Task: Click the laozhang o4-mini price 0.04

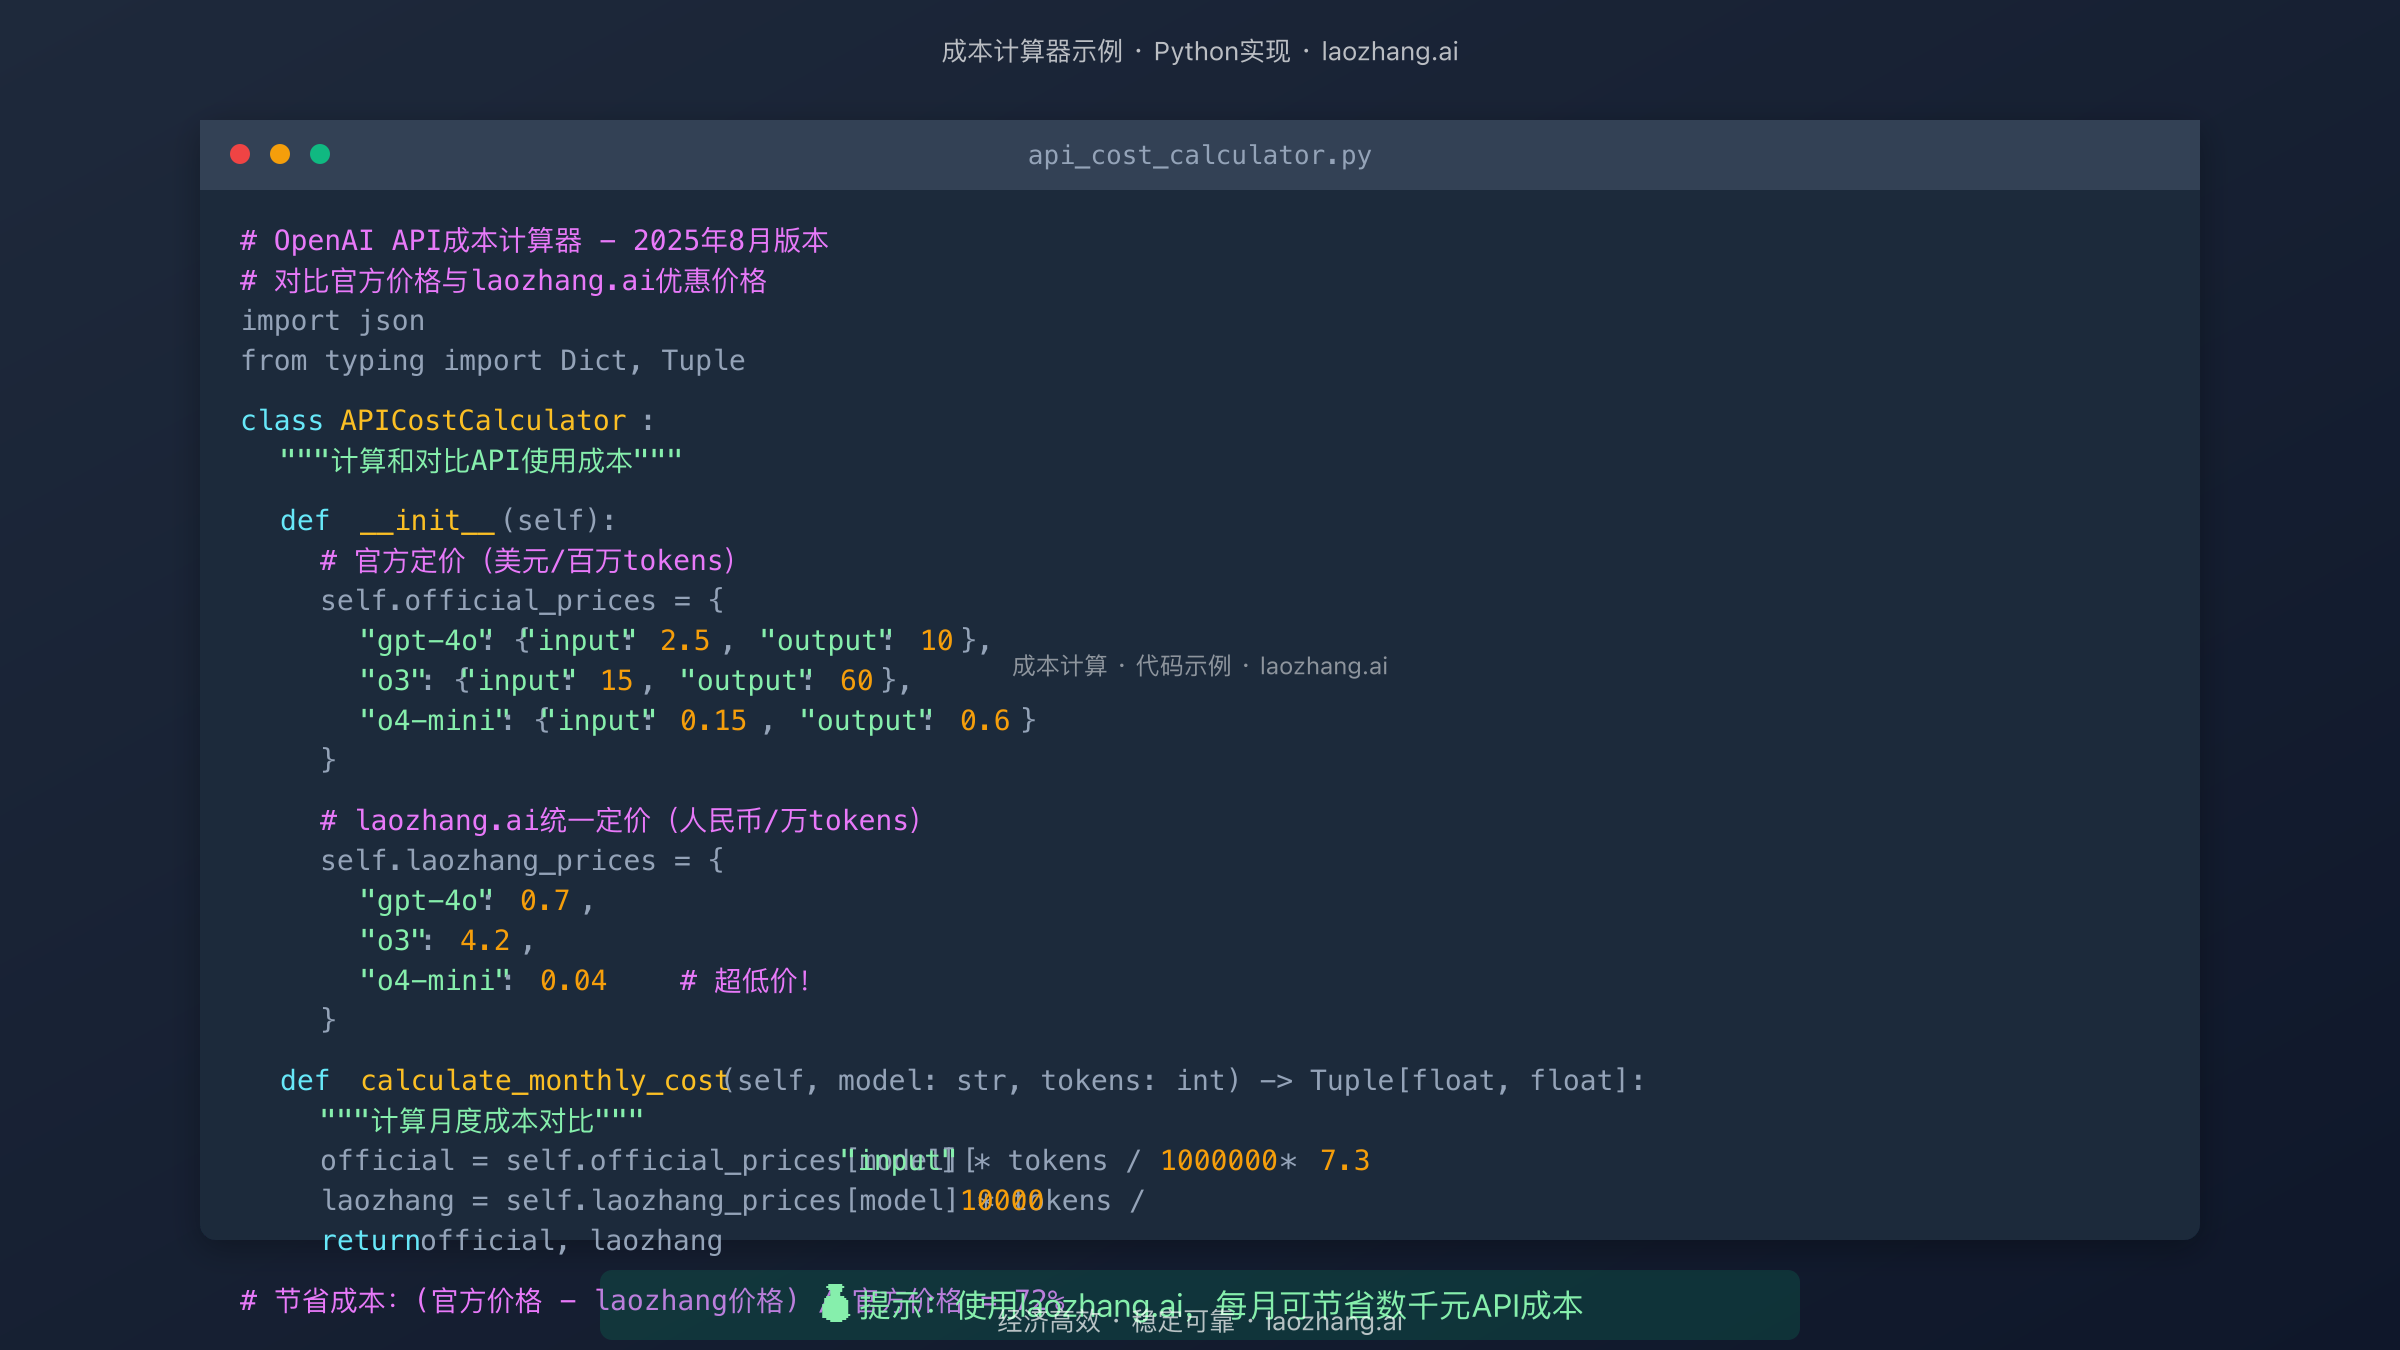Action: [573, 980]
